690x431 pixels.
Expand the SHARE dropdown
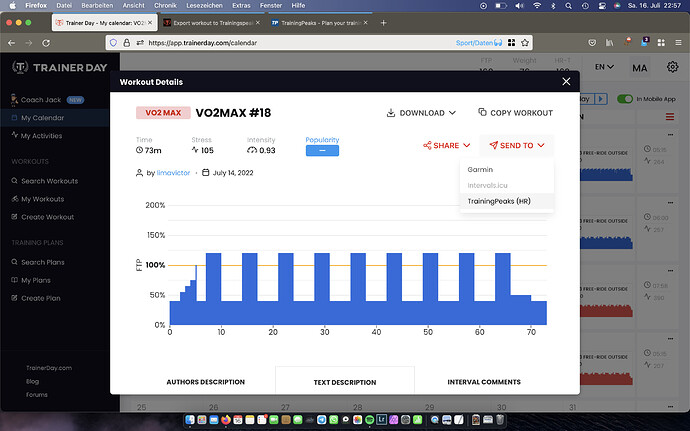[x=447, y=145]
